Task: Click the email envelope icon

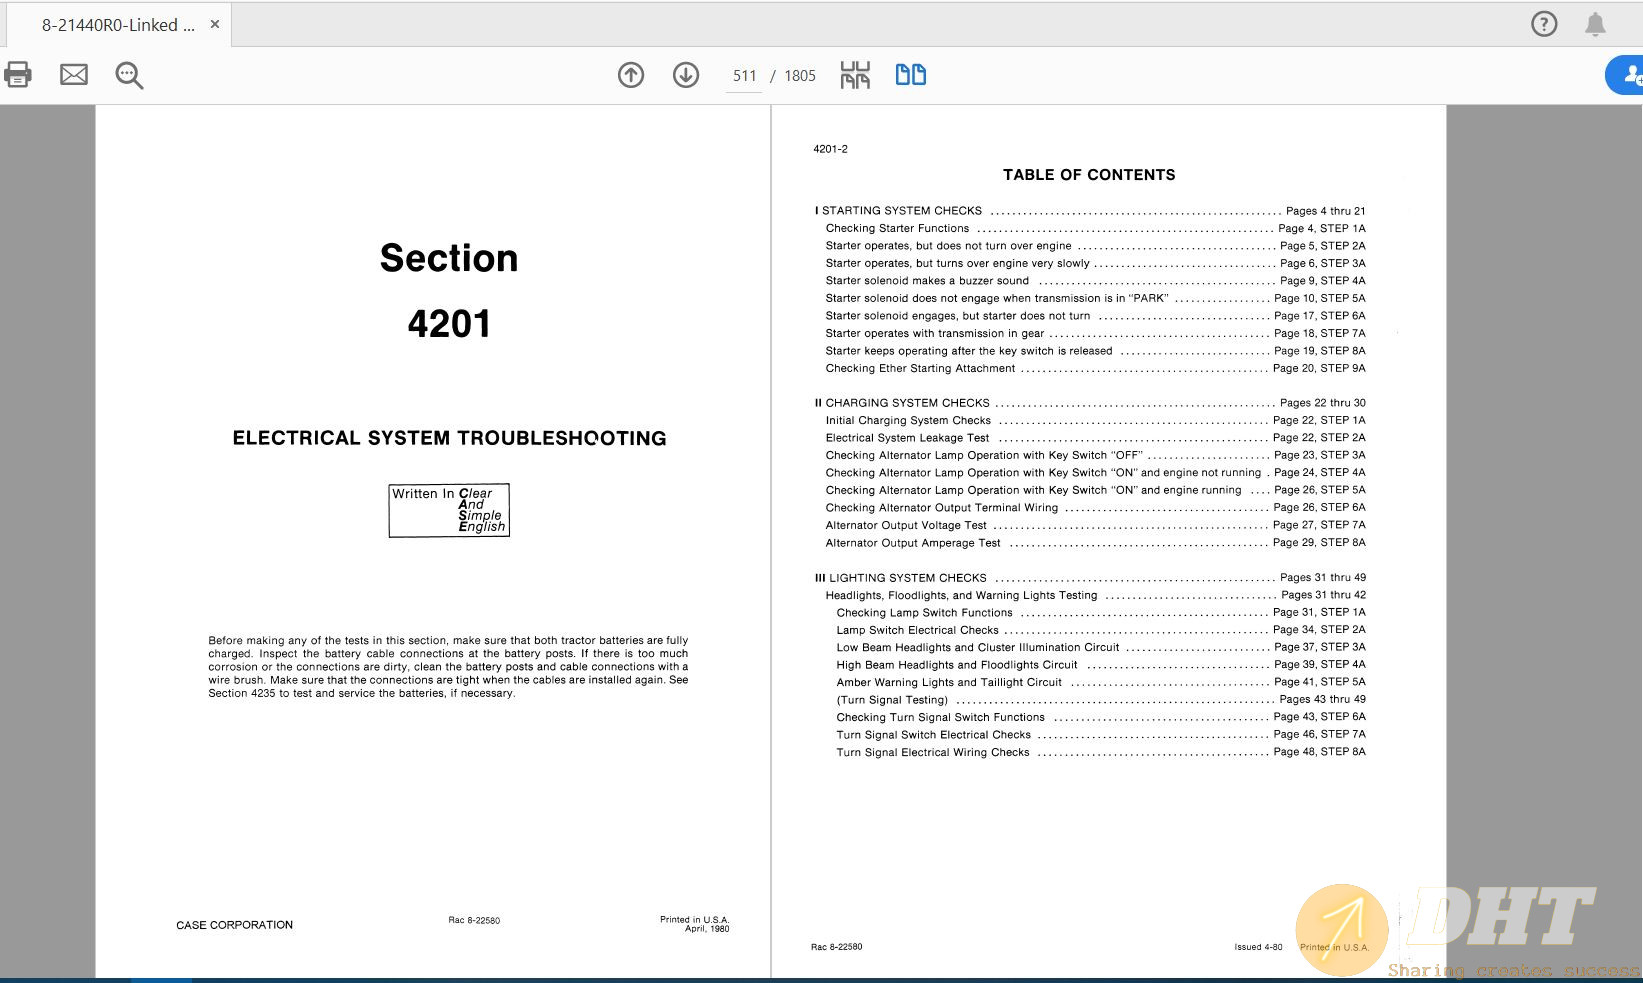Action: (x=74, y=75)
